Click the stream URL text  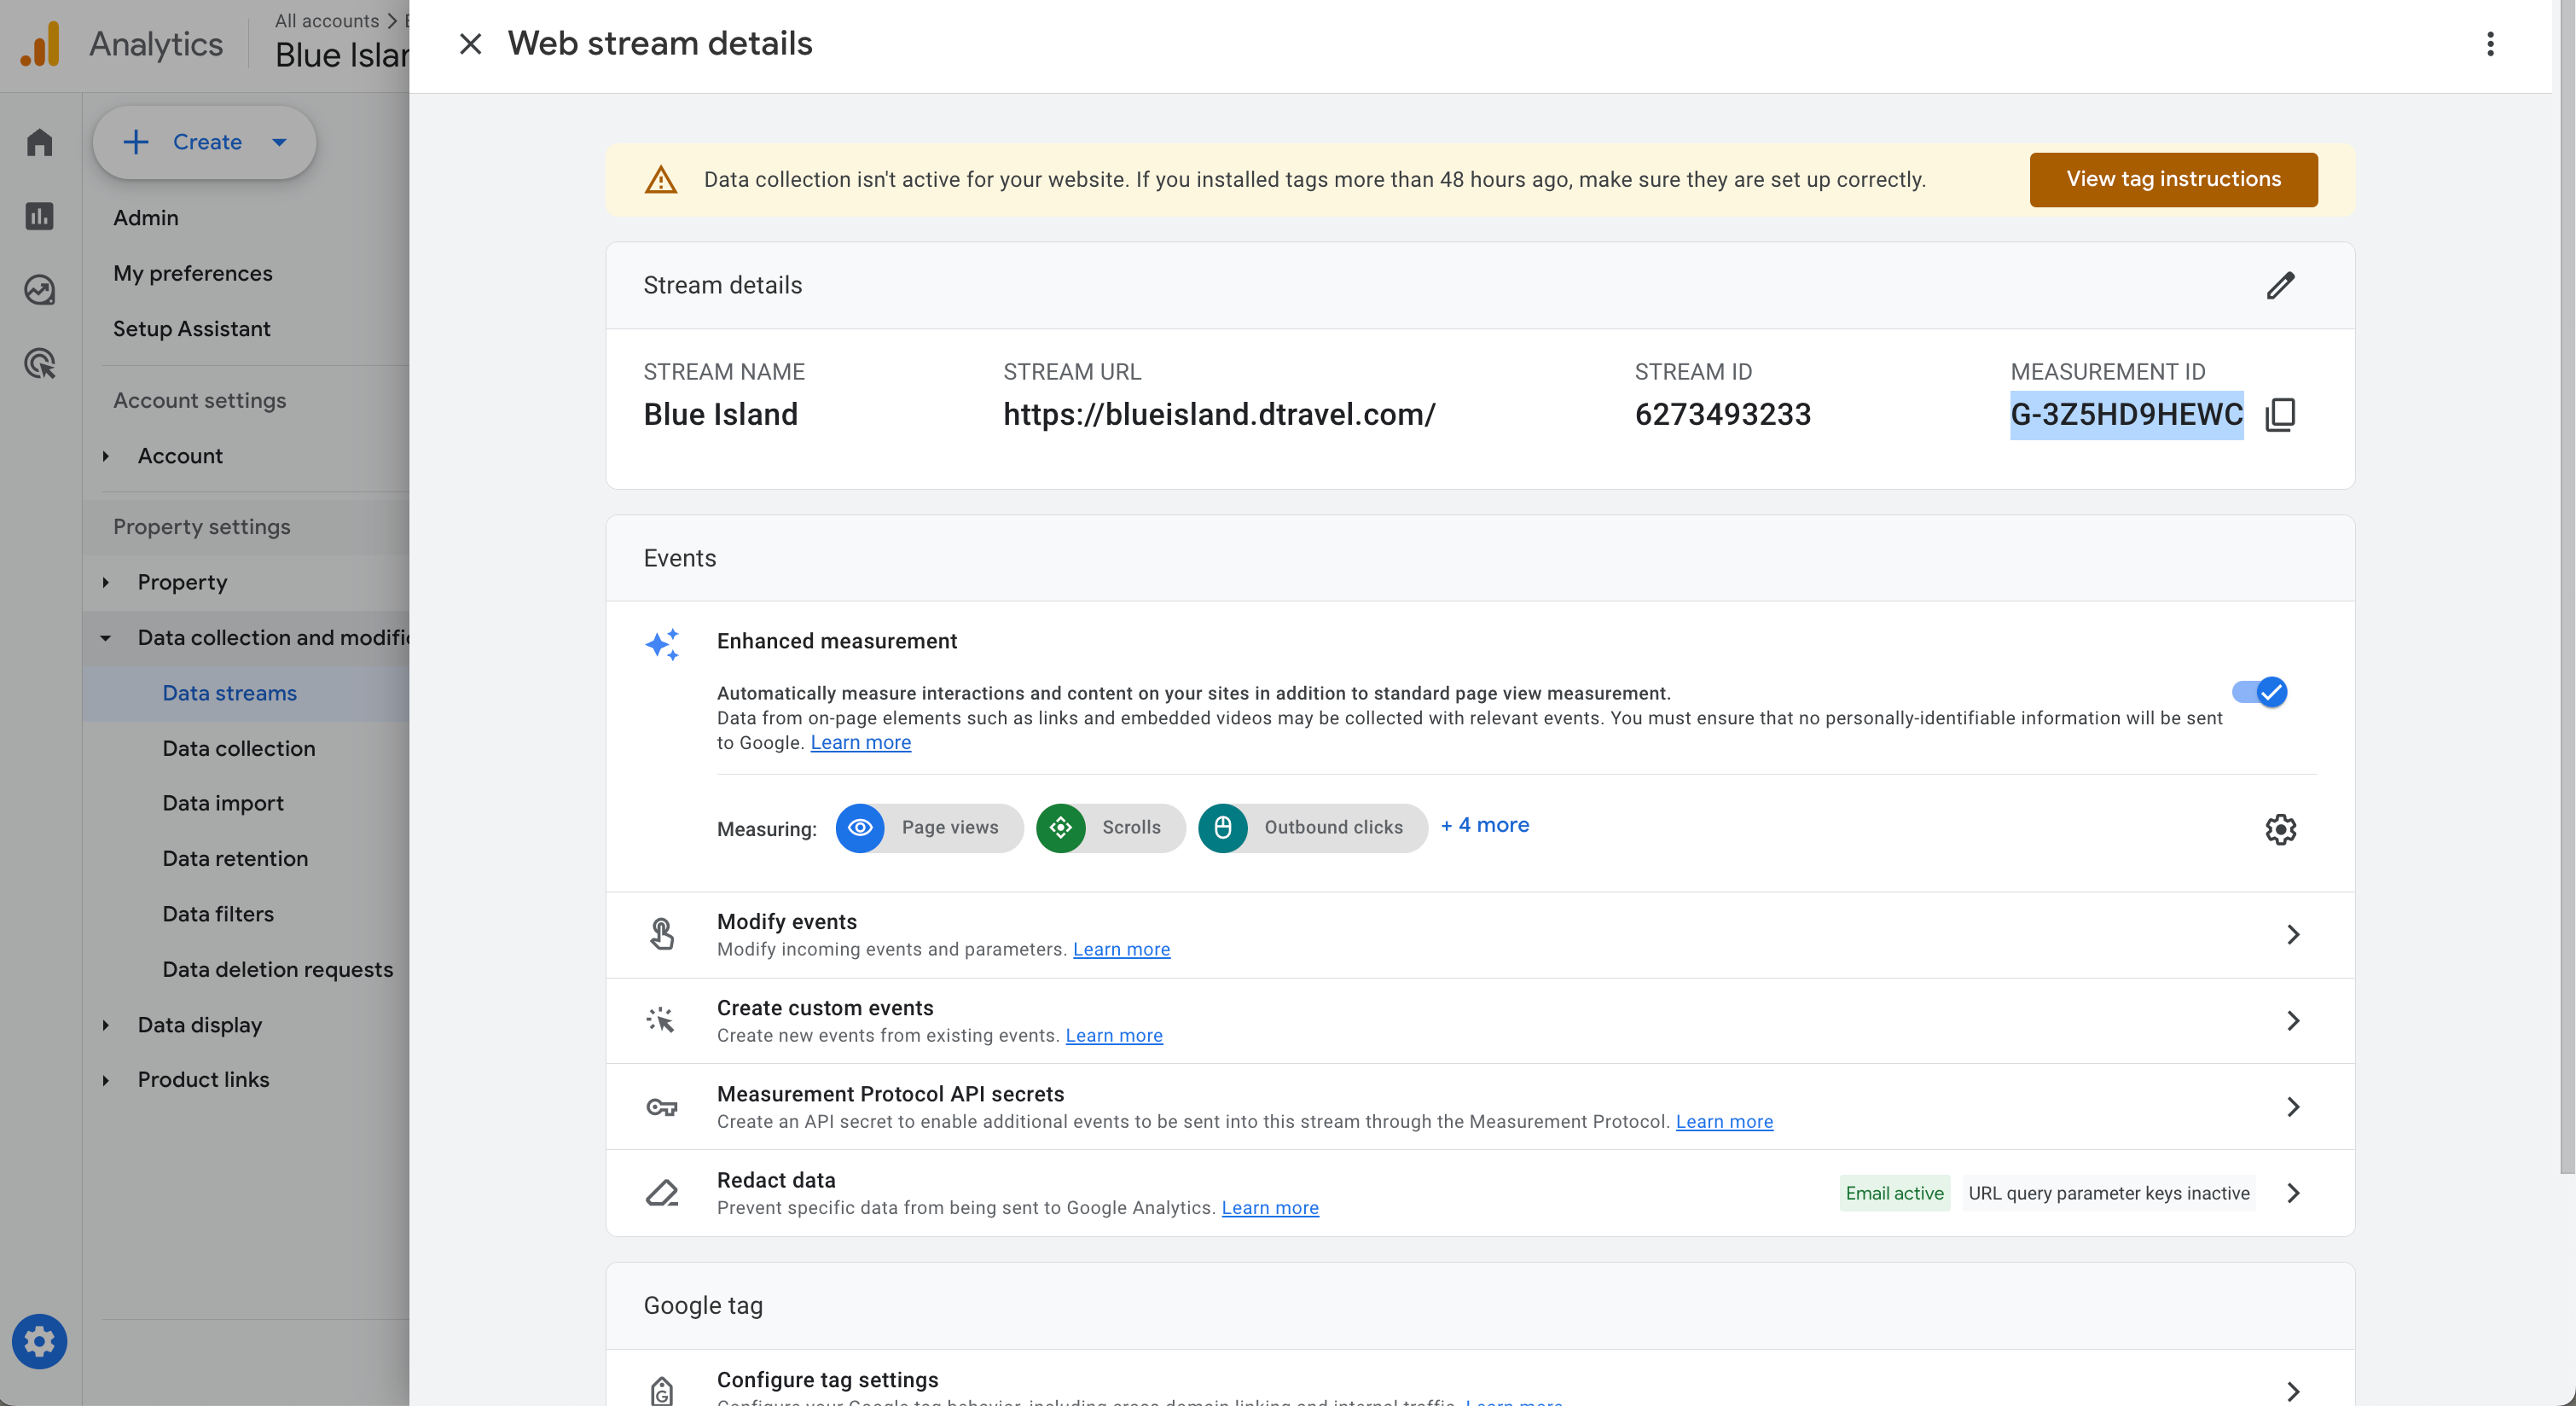1219,414
